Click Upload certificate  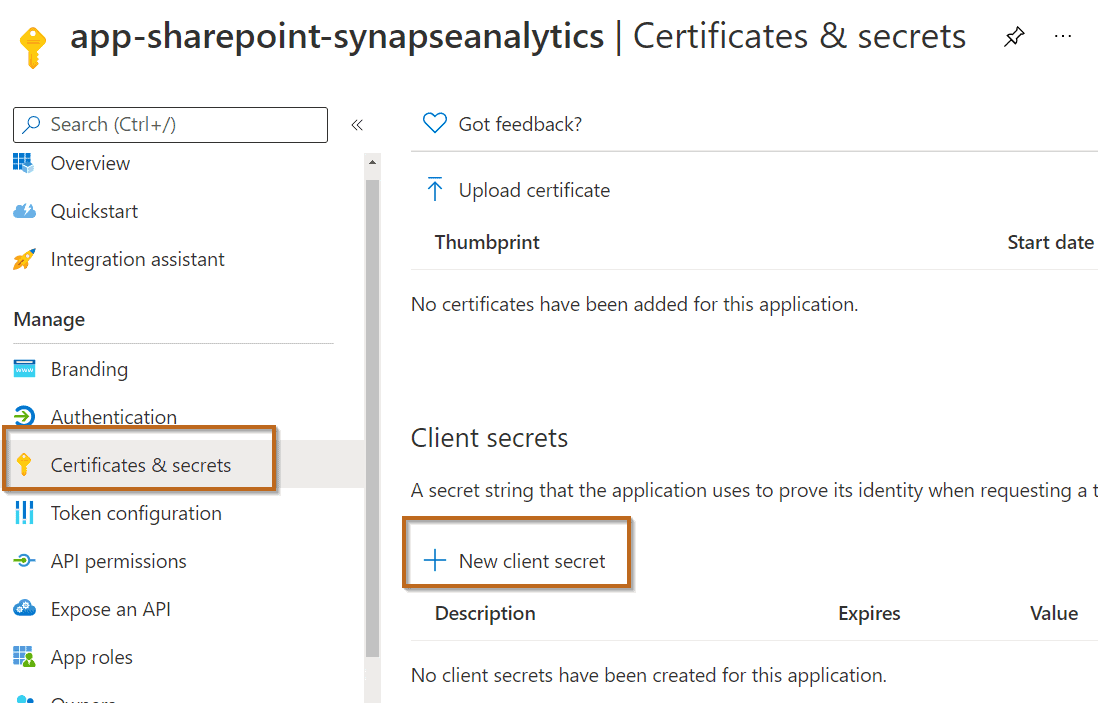pyautogui.click(x=534, y=190)
